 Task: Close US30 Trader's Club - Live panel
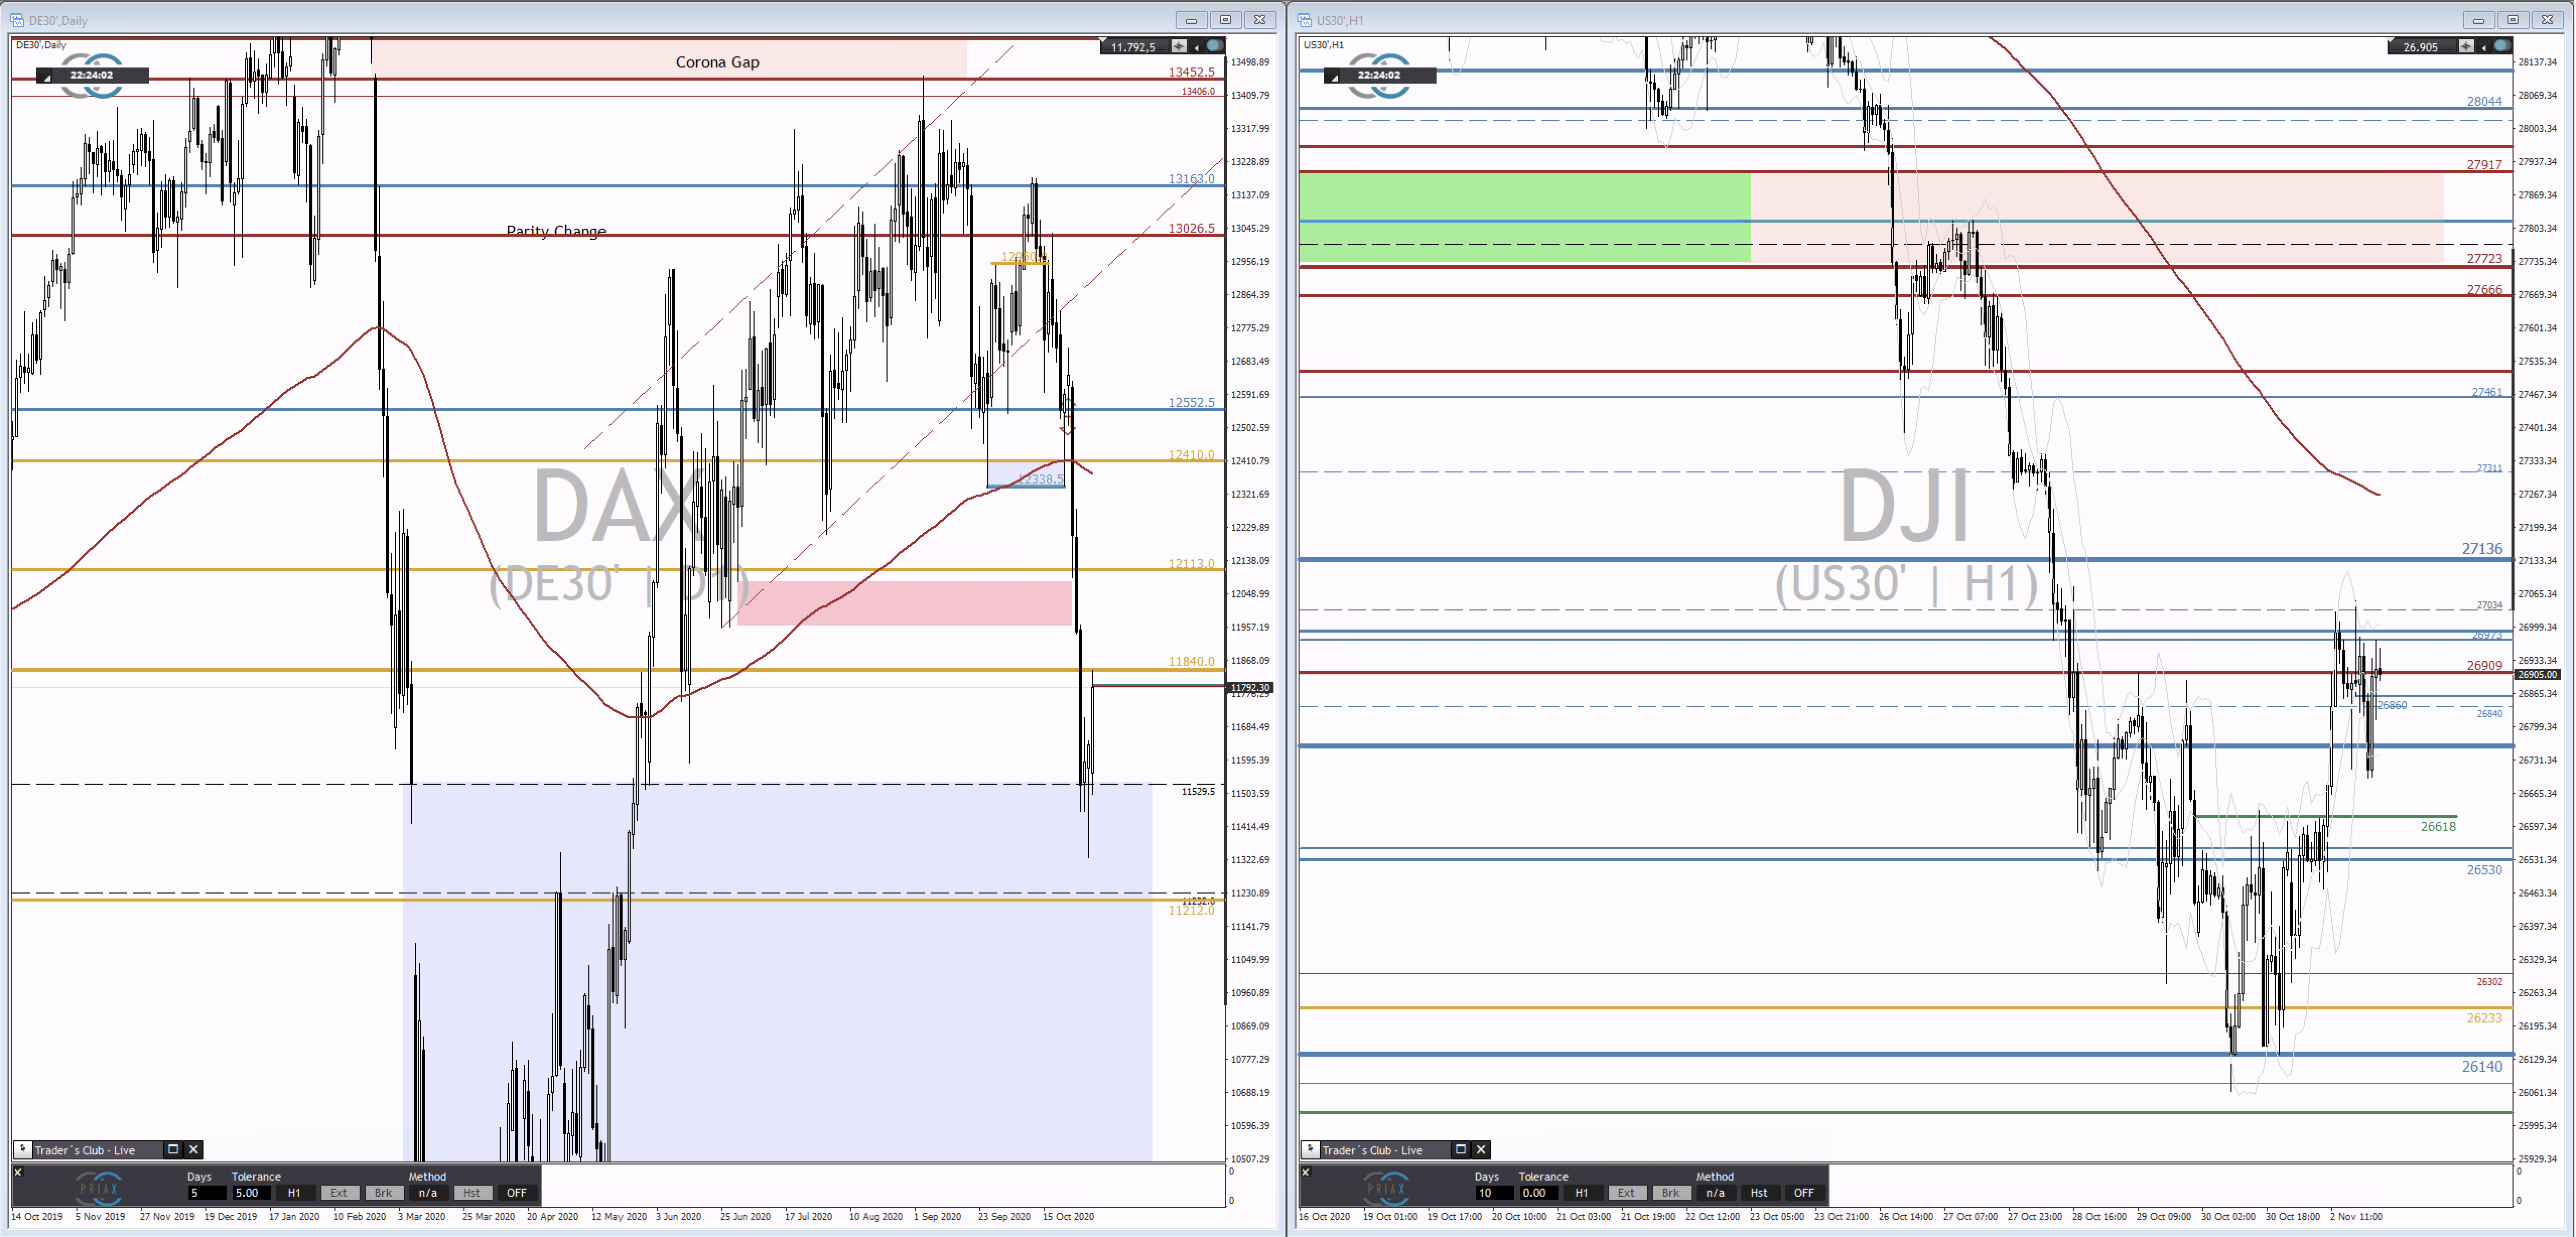point(1482,1150)
